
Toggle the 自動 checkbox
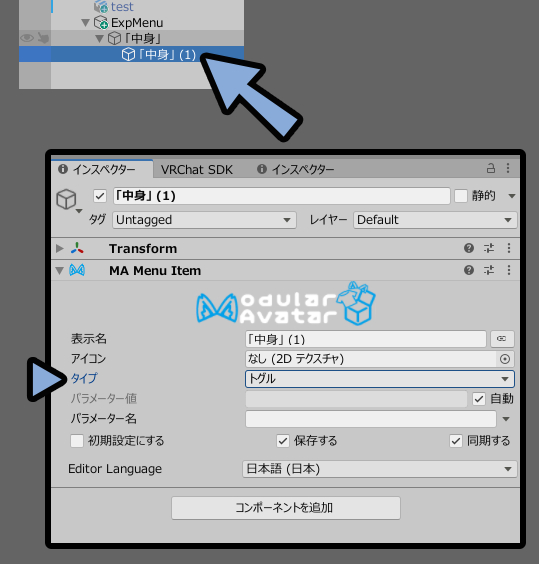point(479,399)
